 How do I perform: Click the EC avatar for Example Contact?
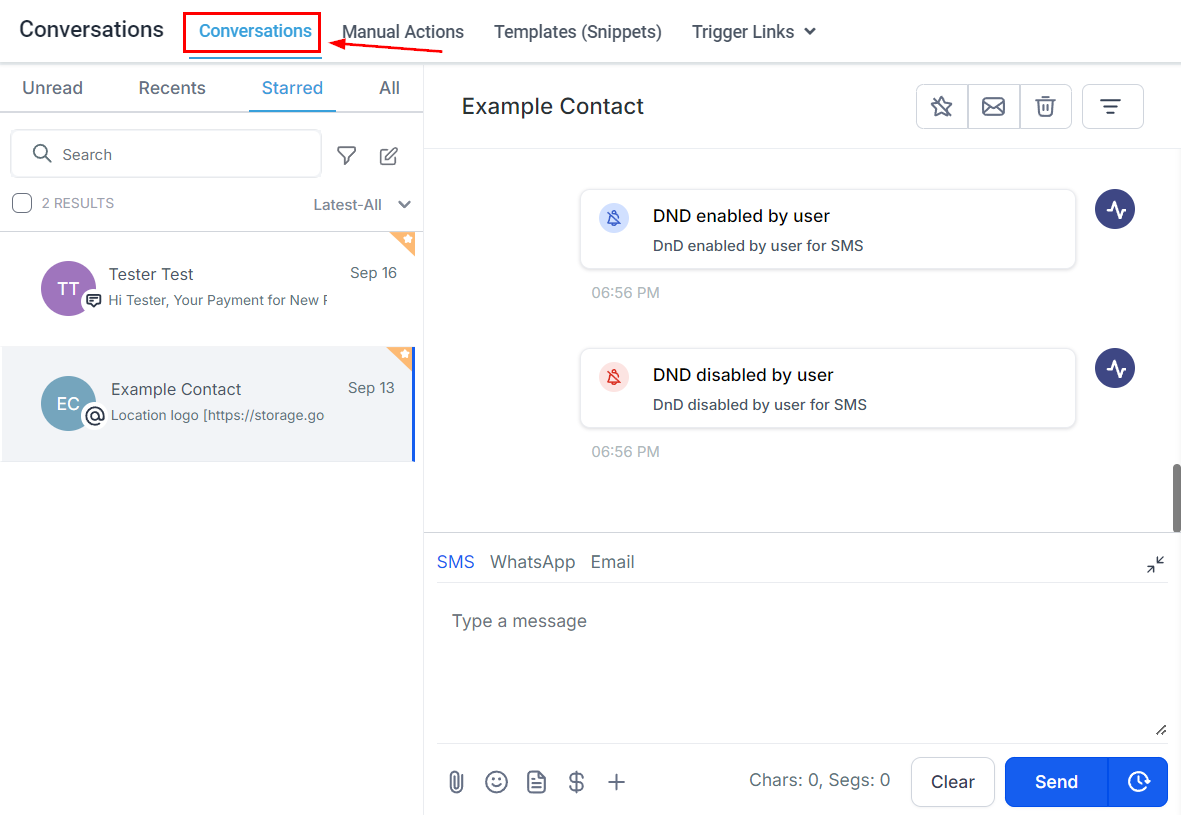68,403
